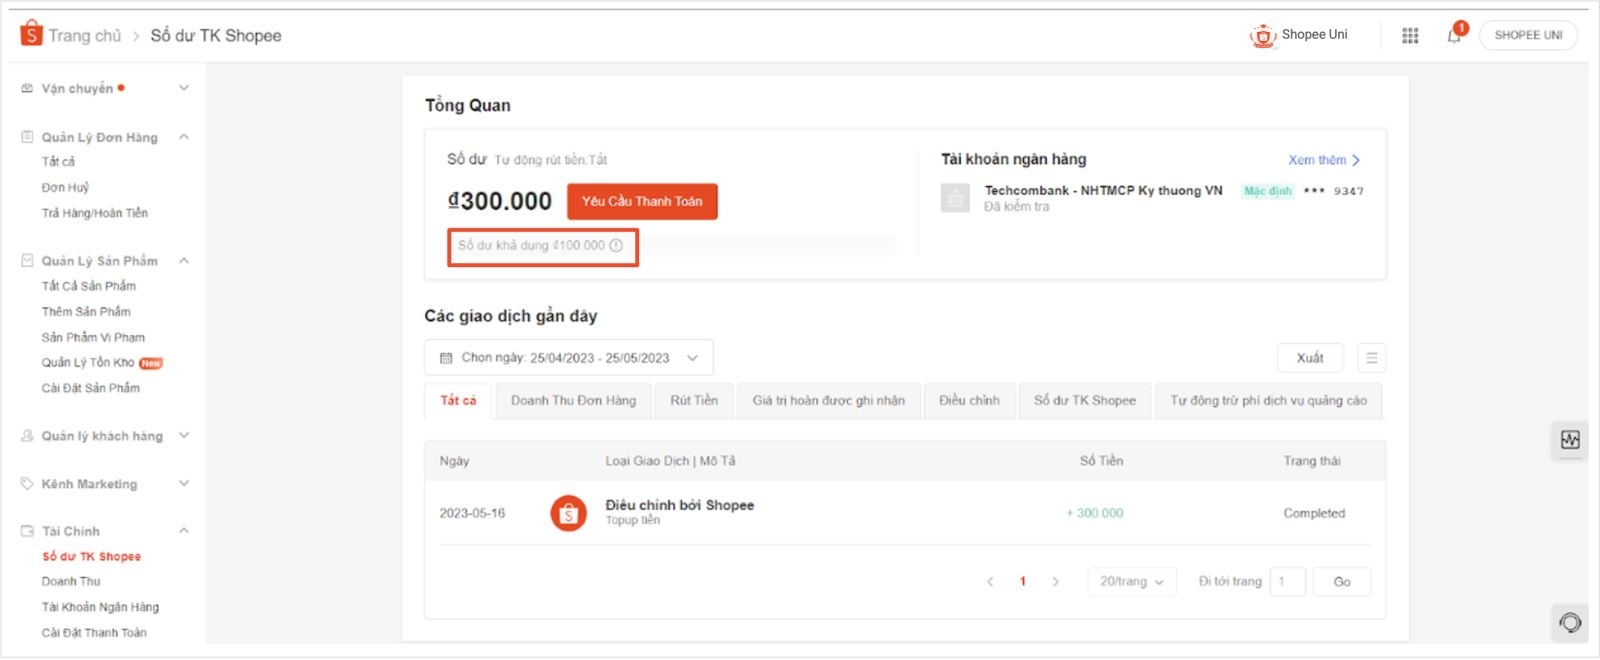Click the calendar icon in date picker
Viewport: 1600px width, 660px height.
[x=446, y=358]
